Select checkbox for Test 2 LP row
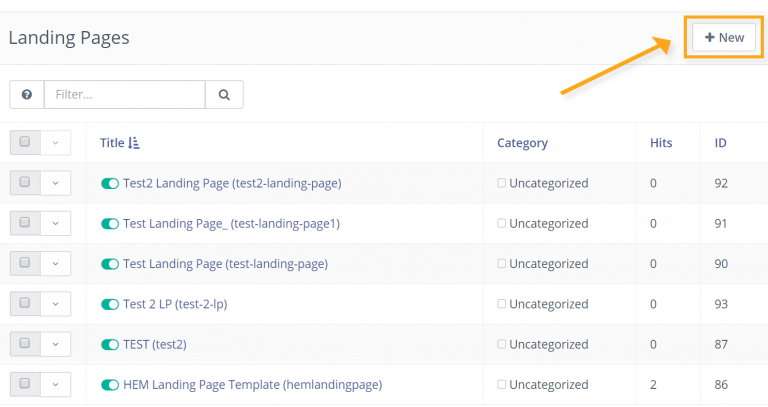The image size is (768, 407). coord(25,303)
